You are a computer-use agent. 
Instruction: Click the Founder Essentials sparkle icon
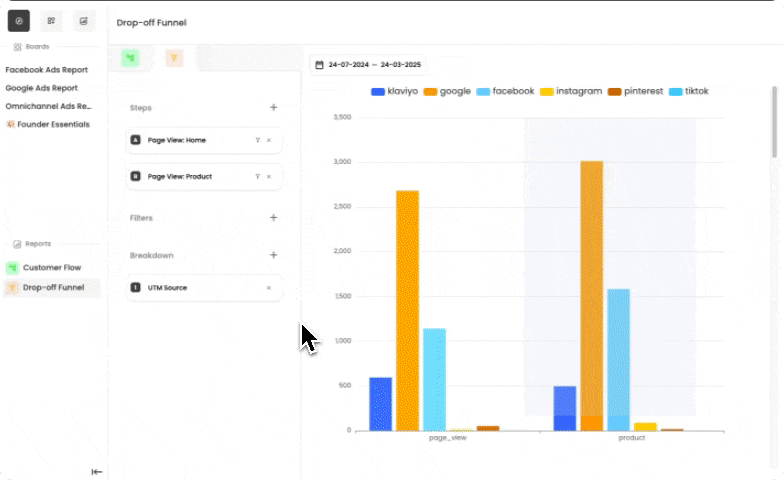coord(10,124)
